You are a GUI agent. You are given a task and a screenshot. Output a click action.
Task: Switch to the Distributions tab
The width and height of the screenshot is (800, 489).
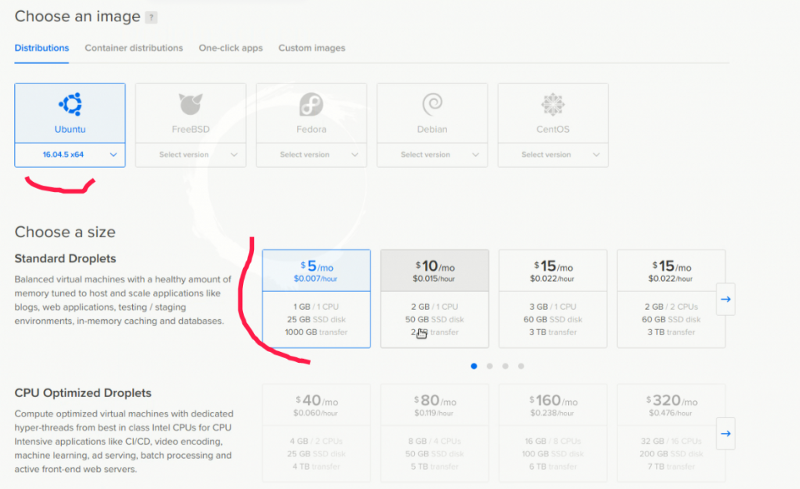41,48
